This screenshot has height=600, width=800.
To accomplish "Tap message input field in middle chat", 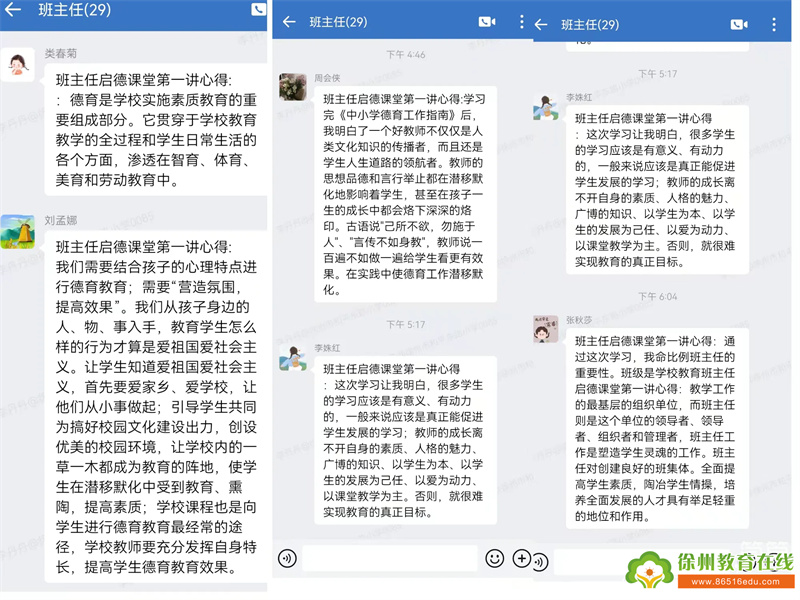I will (390, 559).
